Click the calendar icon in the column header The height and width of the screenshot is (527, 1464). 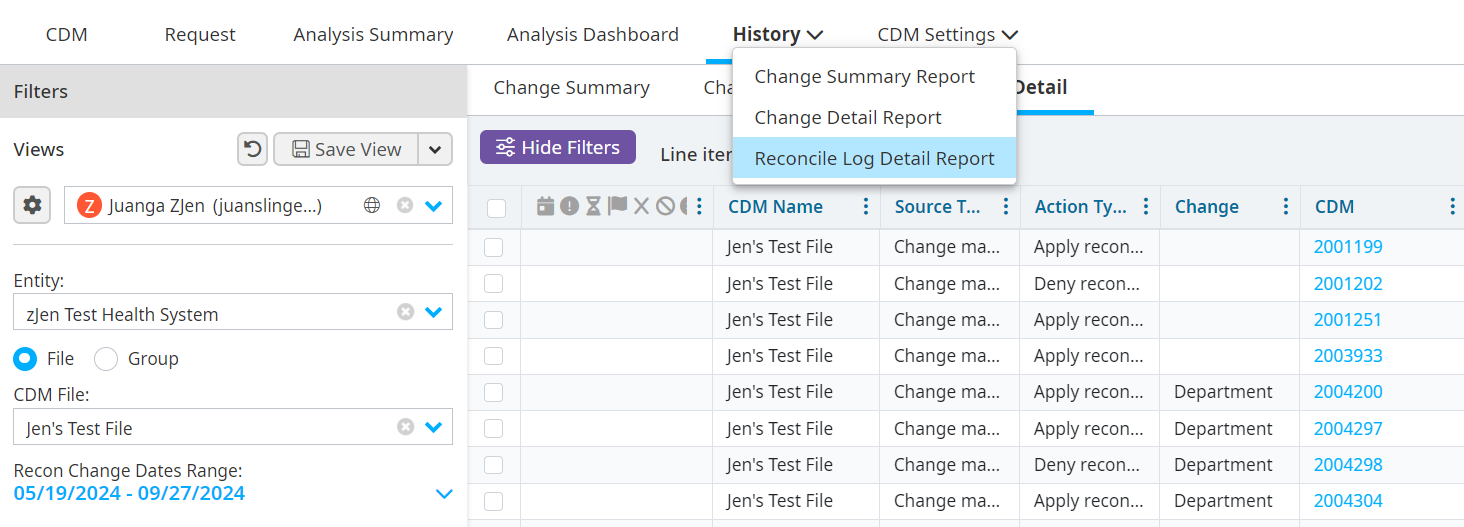coord(545,207)
